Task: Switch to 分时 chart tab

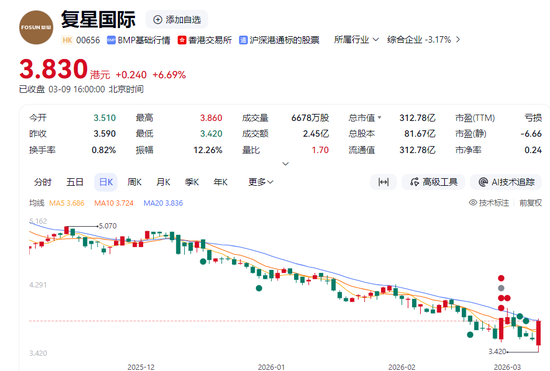Action: (x=43, y=182)
